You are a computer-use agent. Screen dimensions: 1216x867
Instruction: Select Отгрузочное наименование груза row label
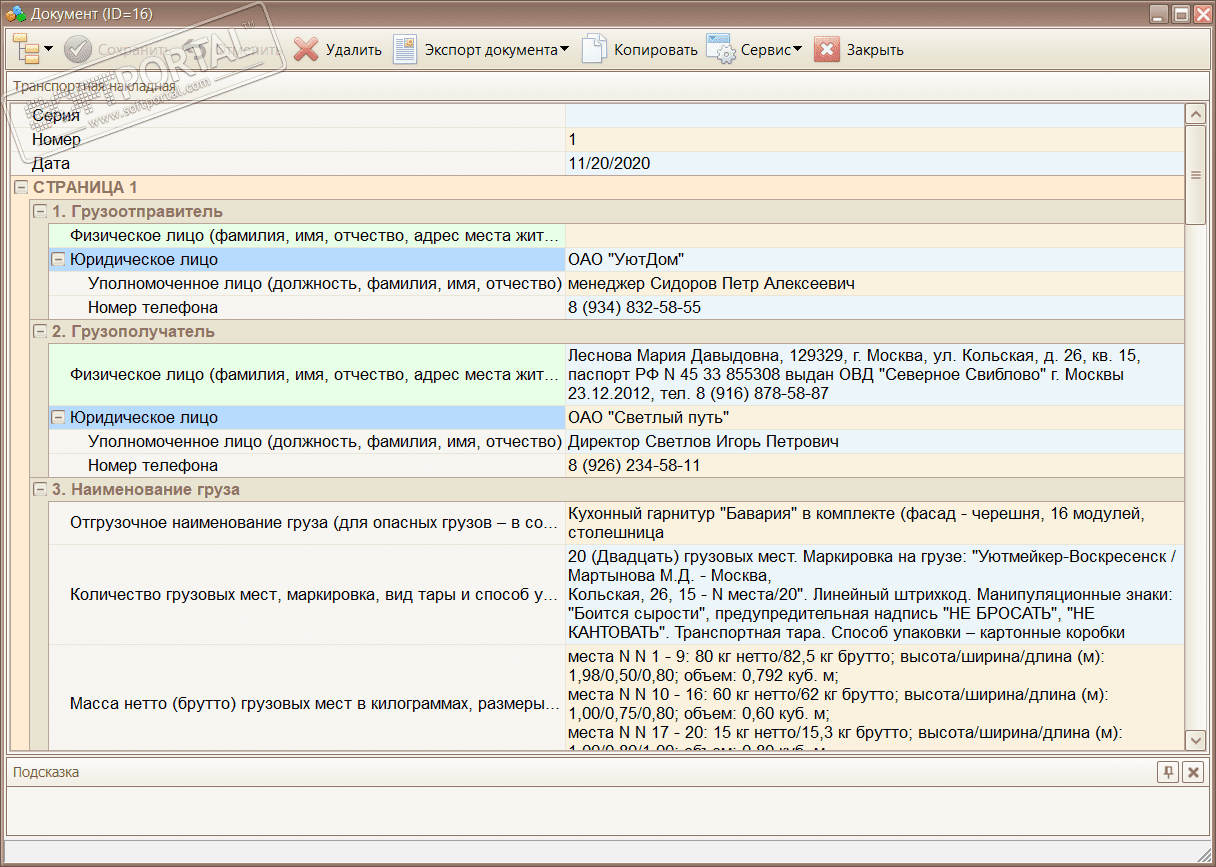click(314, 523)
